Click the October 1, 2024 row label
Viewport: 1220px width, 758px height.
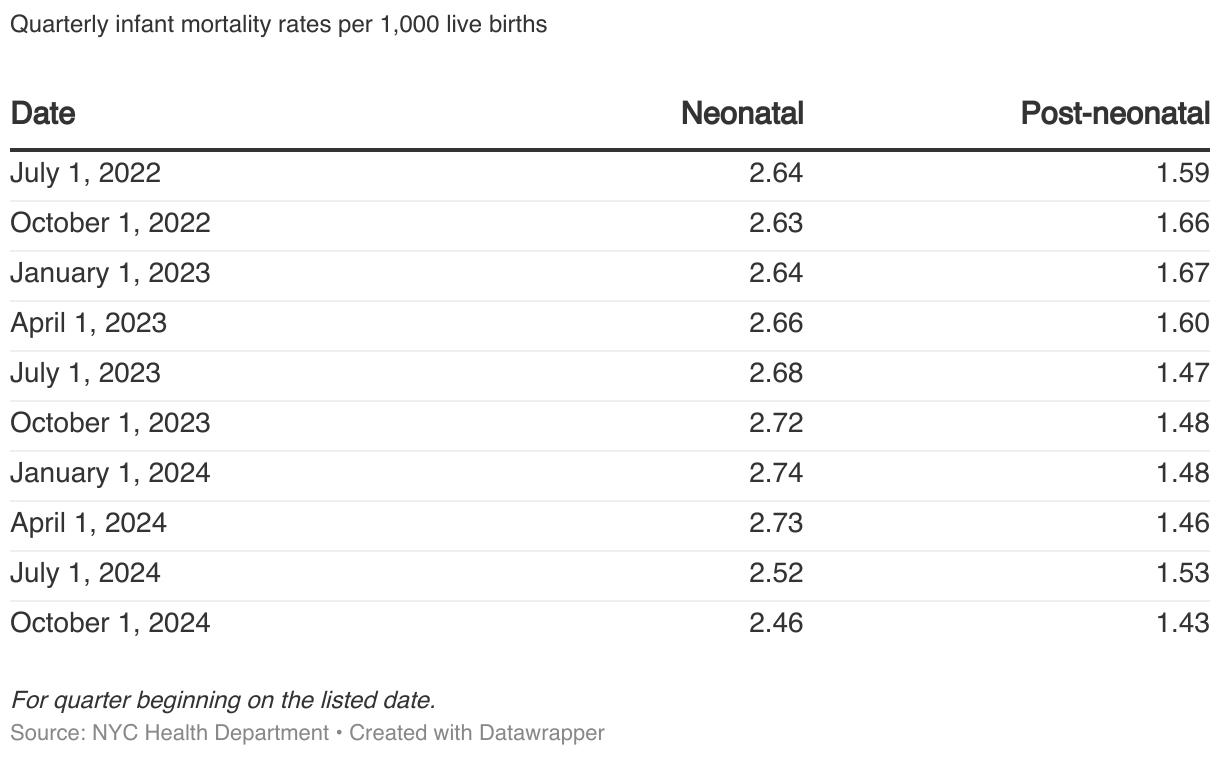pos(110,623)
